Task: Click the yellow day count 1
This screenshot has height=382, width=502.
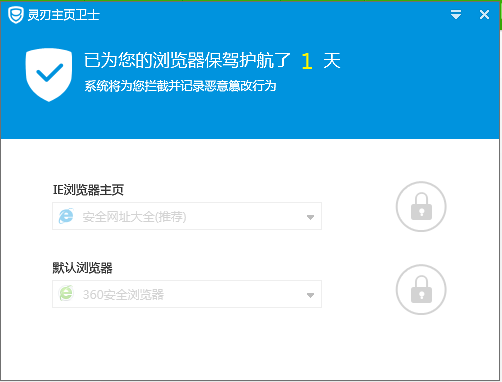Action: (307, 61)
